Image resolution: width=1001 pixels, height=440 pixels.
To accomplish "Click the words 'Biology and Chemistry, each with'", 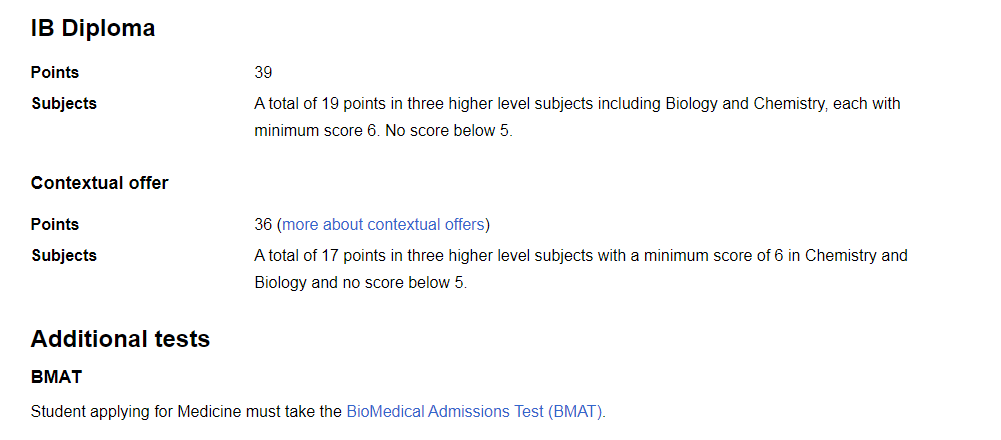I will [783, 103].
